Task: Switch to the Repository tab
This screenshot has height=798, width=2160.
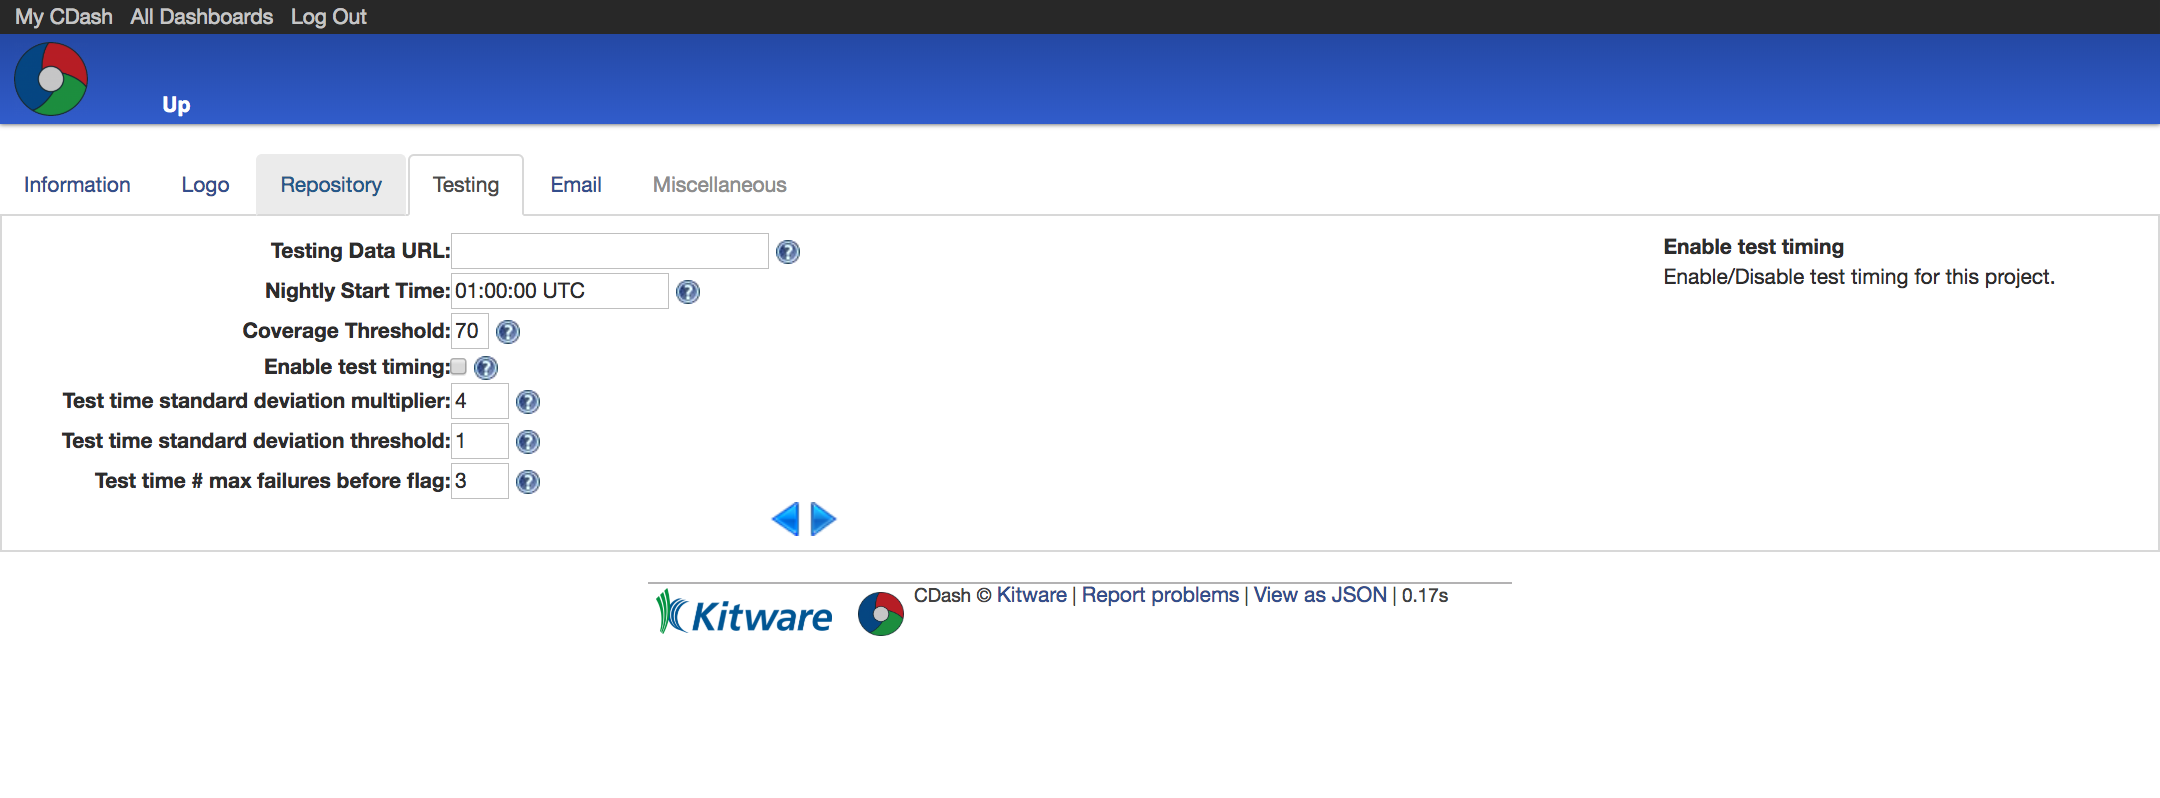Action: point(331,185)
